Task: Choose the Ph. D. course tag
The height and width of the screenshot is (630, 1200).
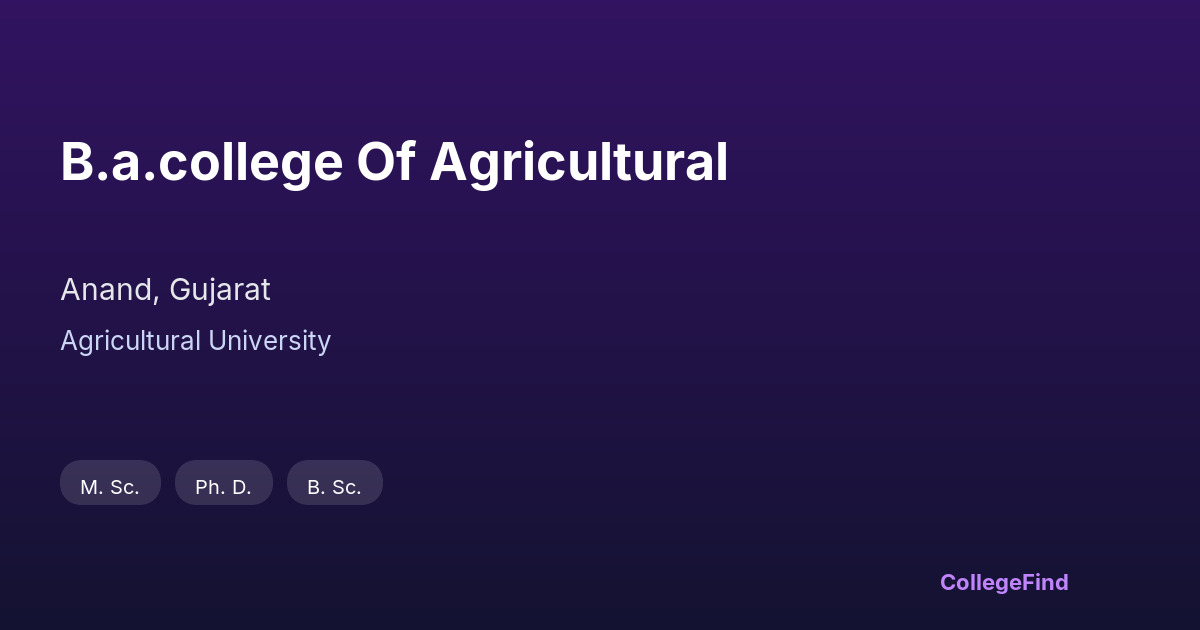Action: click(x=223, y=486)
